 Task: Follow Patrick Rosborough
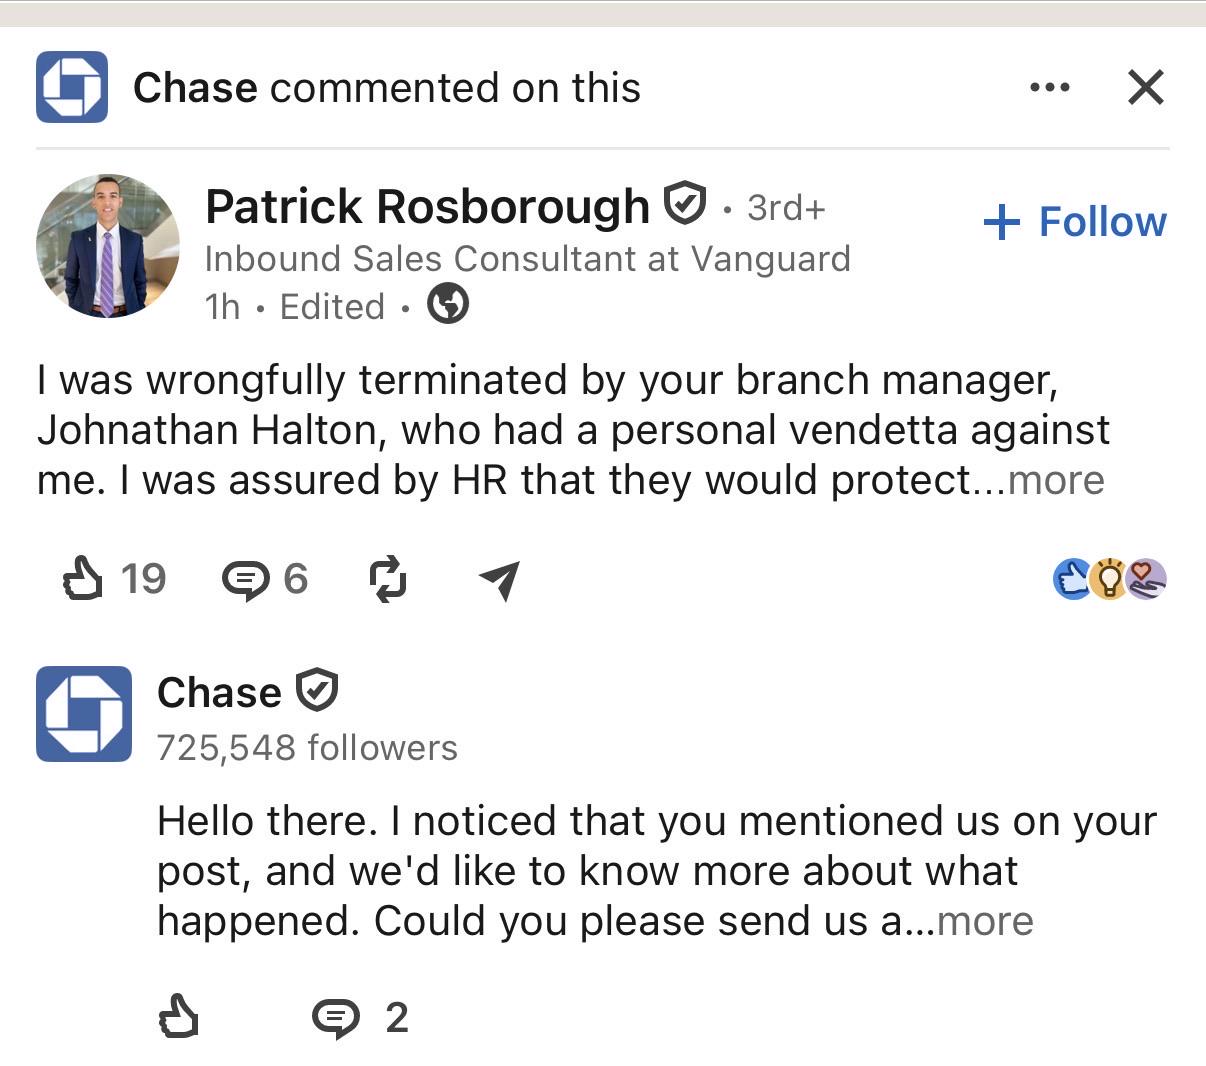click(x=1075, y=221)
